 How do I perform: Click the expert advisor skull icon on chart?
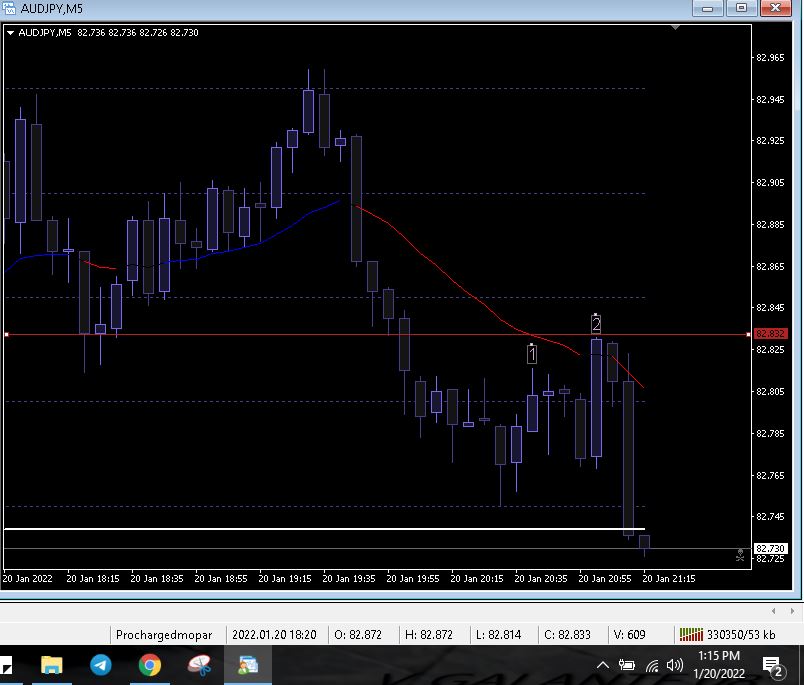740,553
